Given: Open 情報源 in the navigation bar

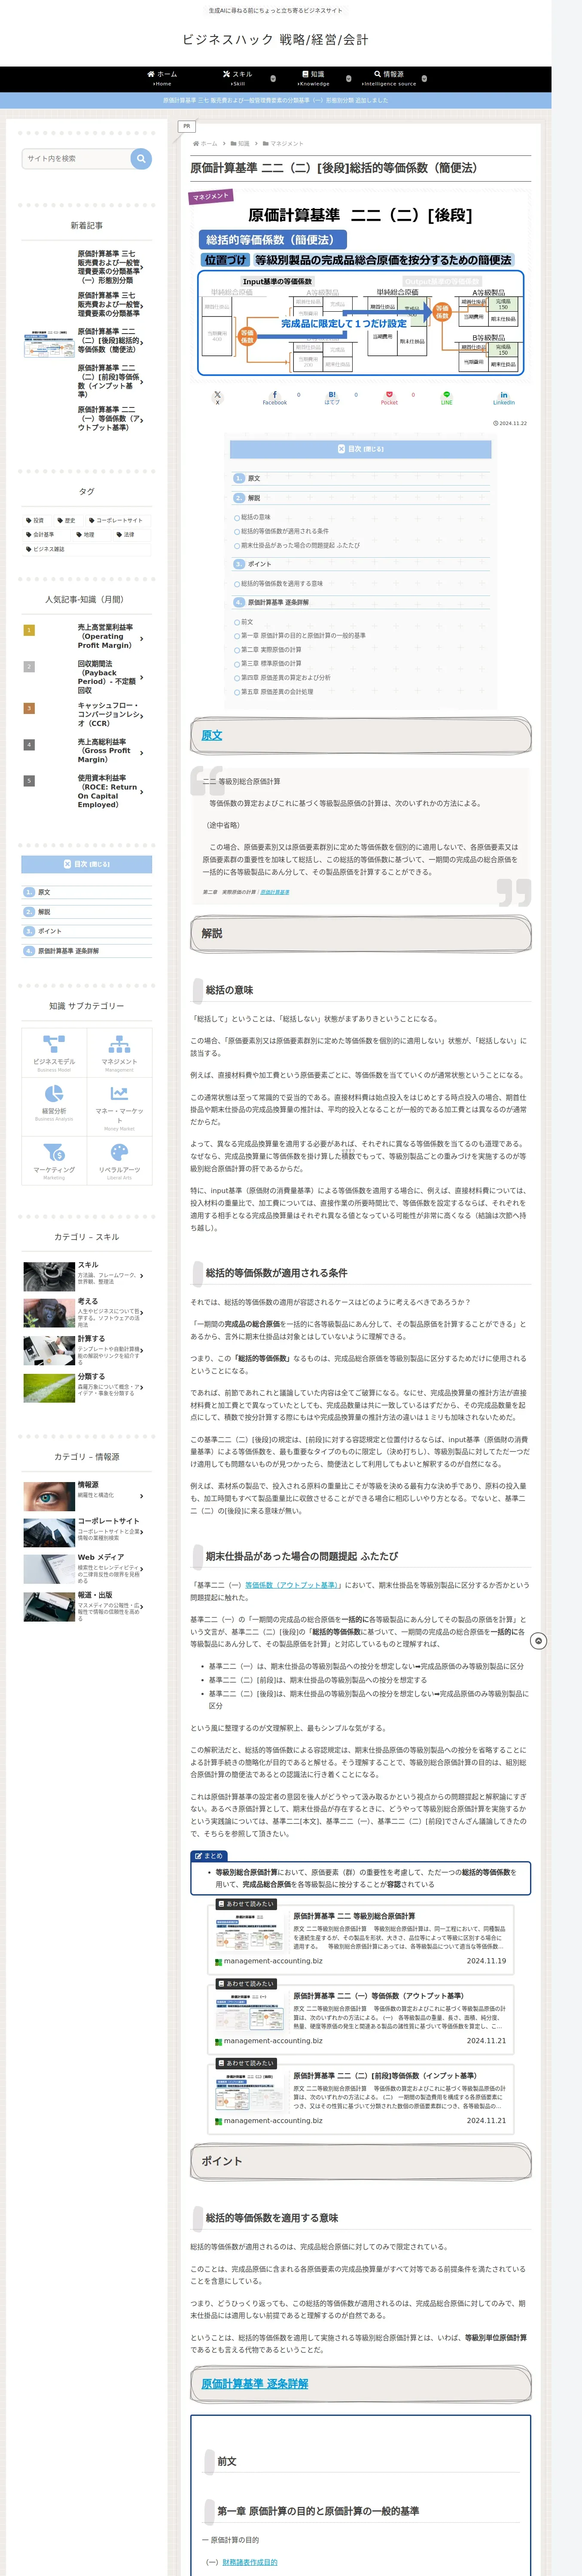Looking at the screenshot, I should [x=389, y=78].
